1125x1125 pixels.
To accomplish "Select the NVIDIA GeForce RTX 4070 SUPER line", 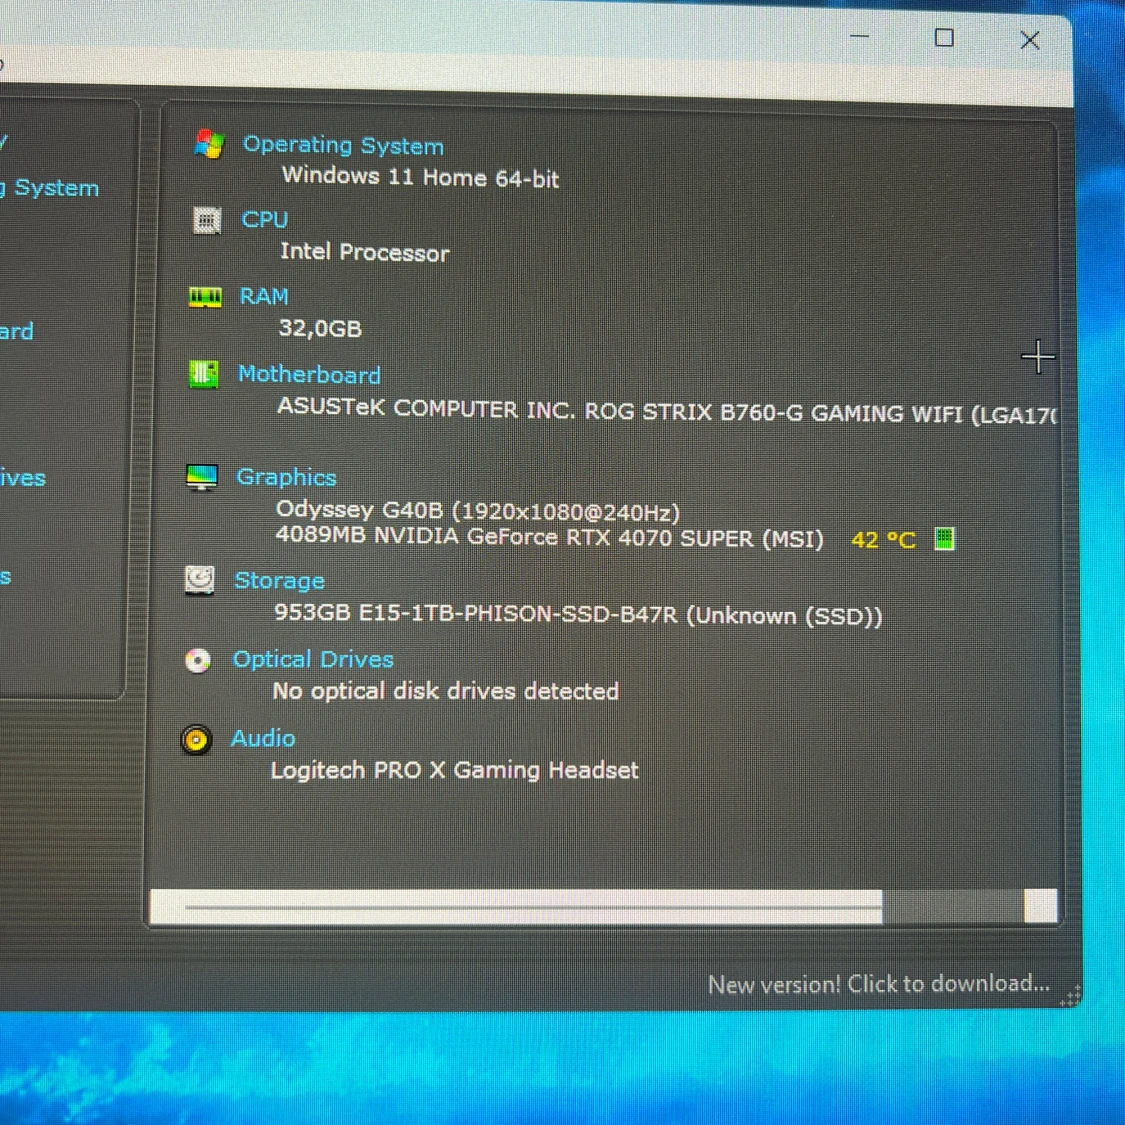I will click(x=550, y=537).
